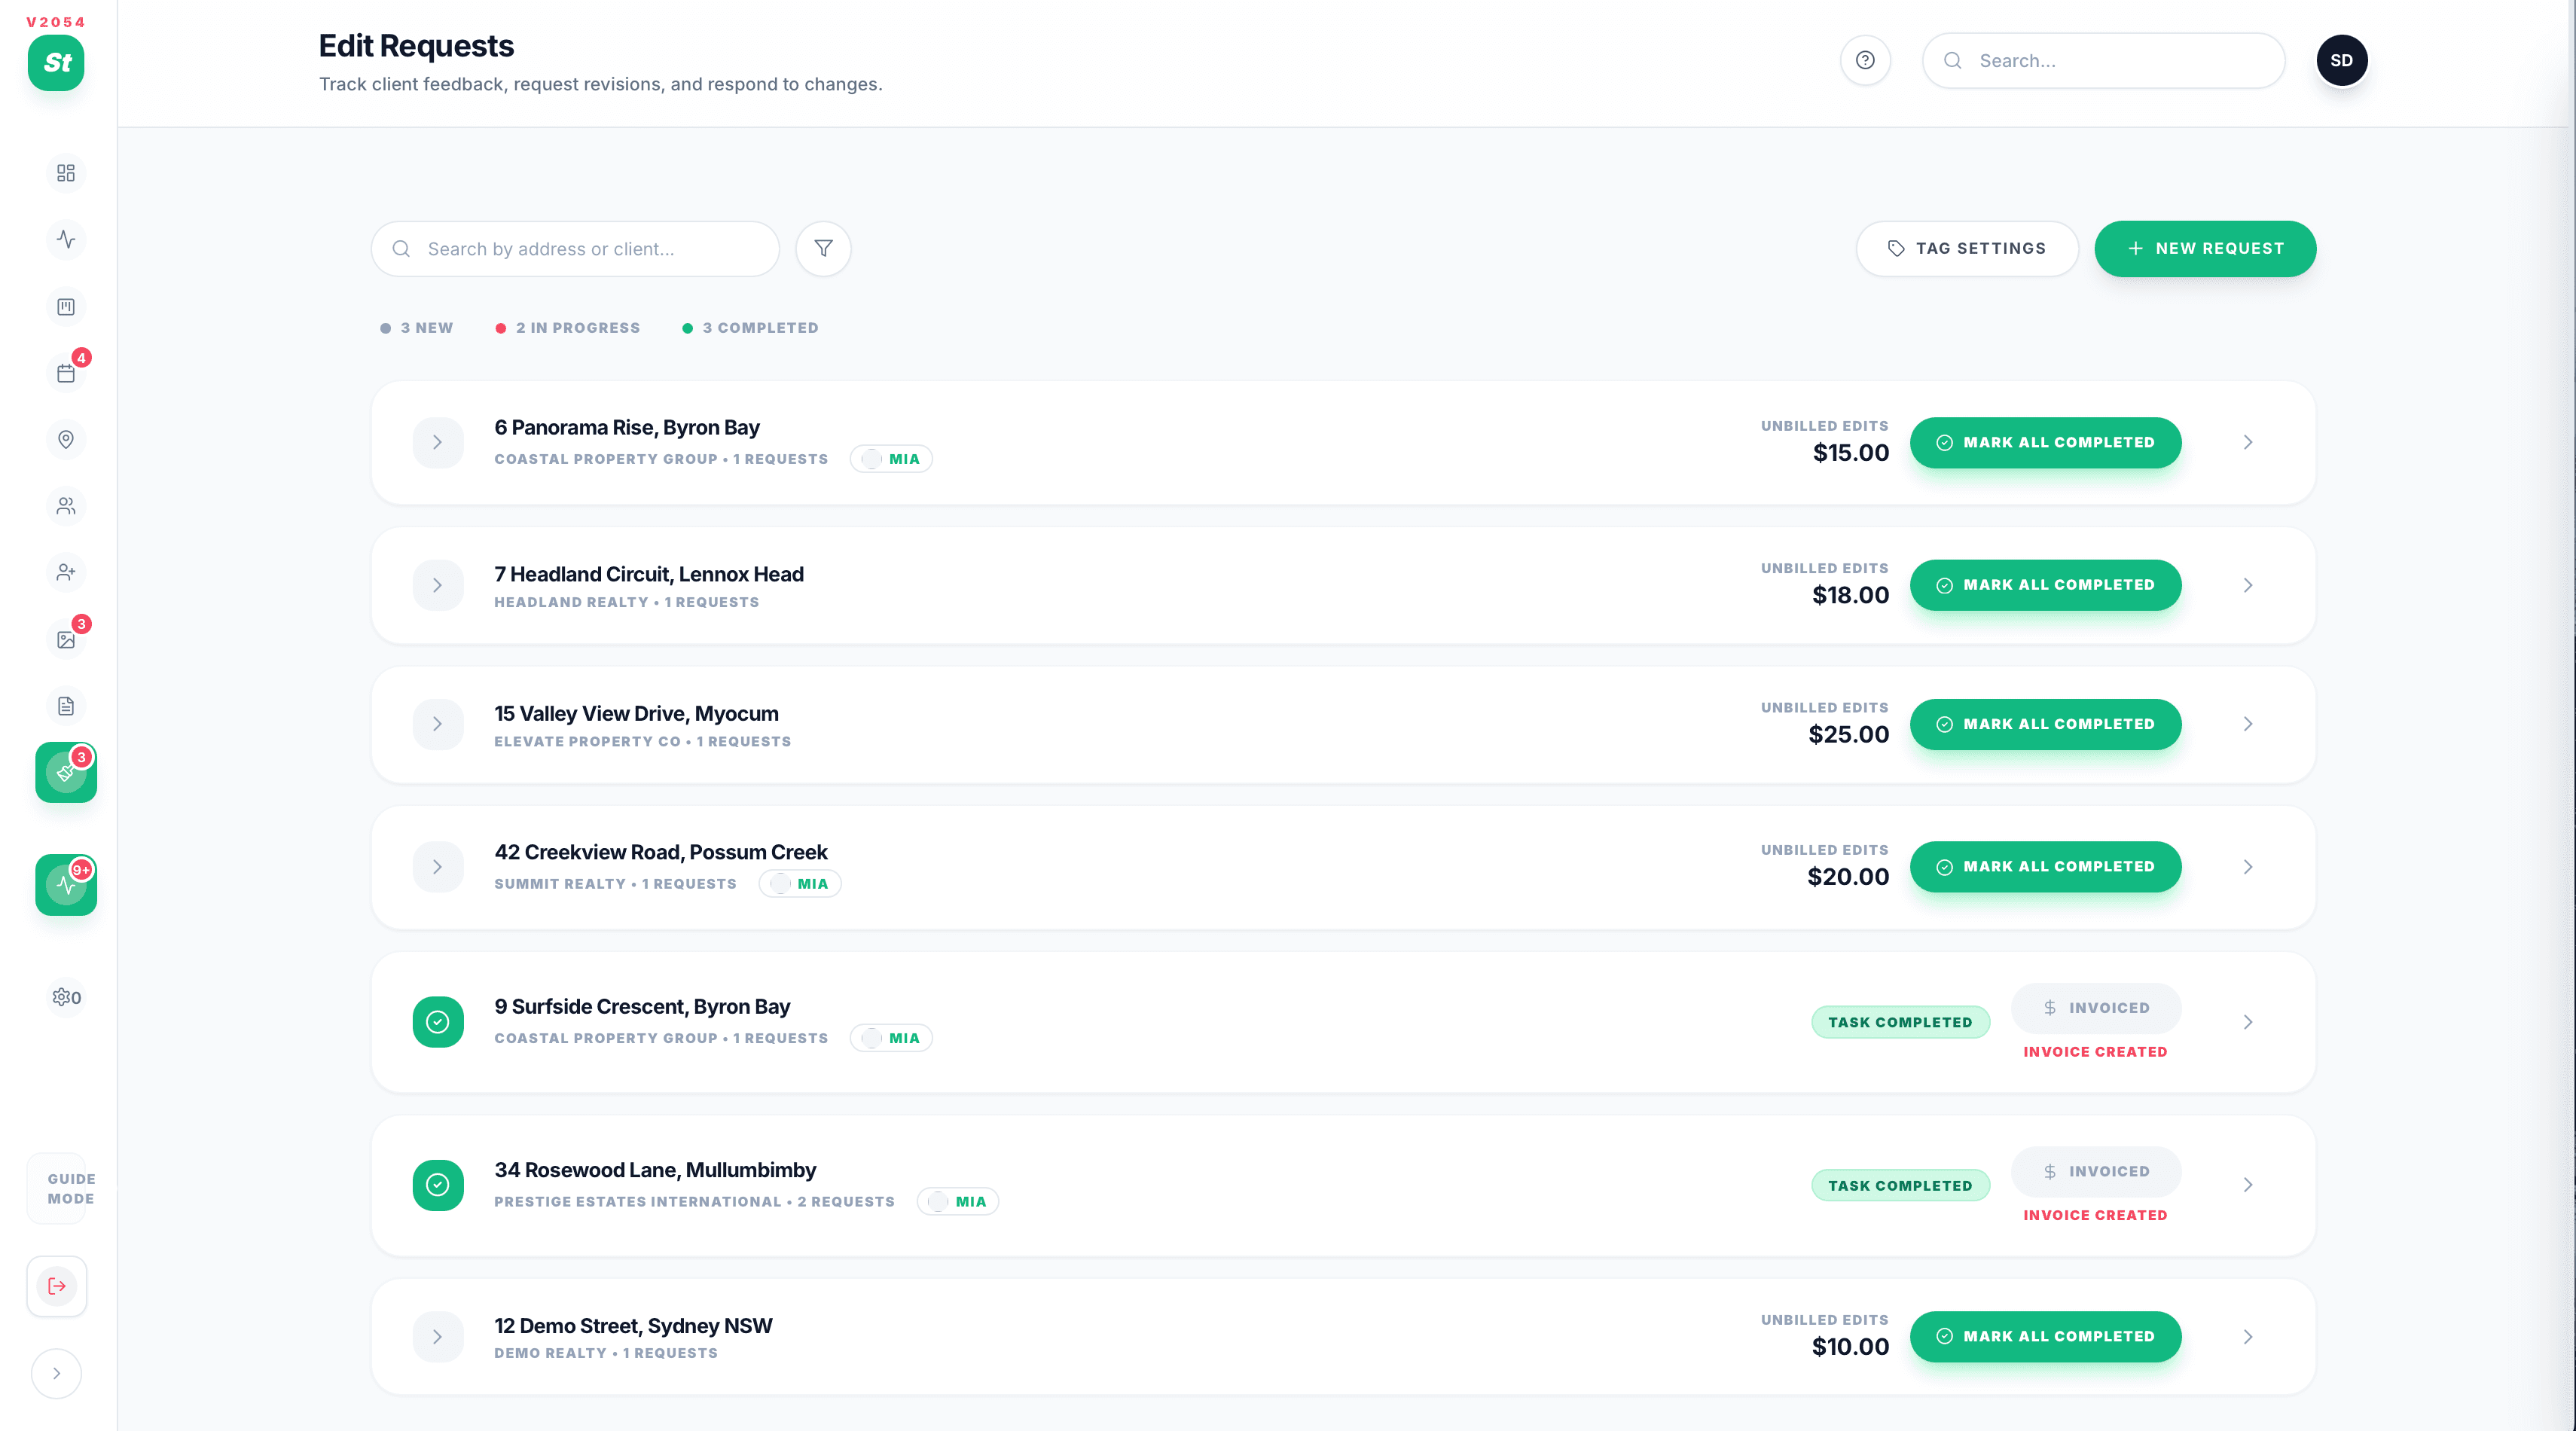Open details arrow for 12 Demo Street
The image size is (2576, 1431).
point(2248,1337)
